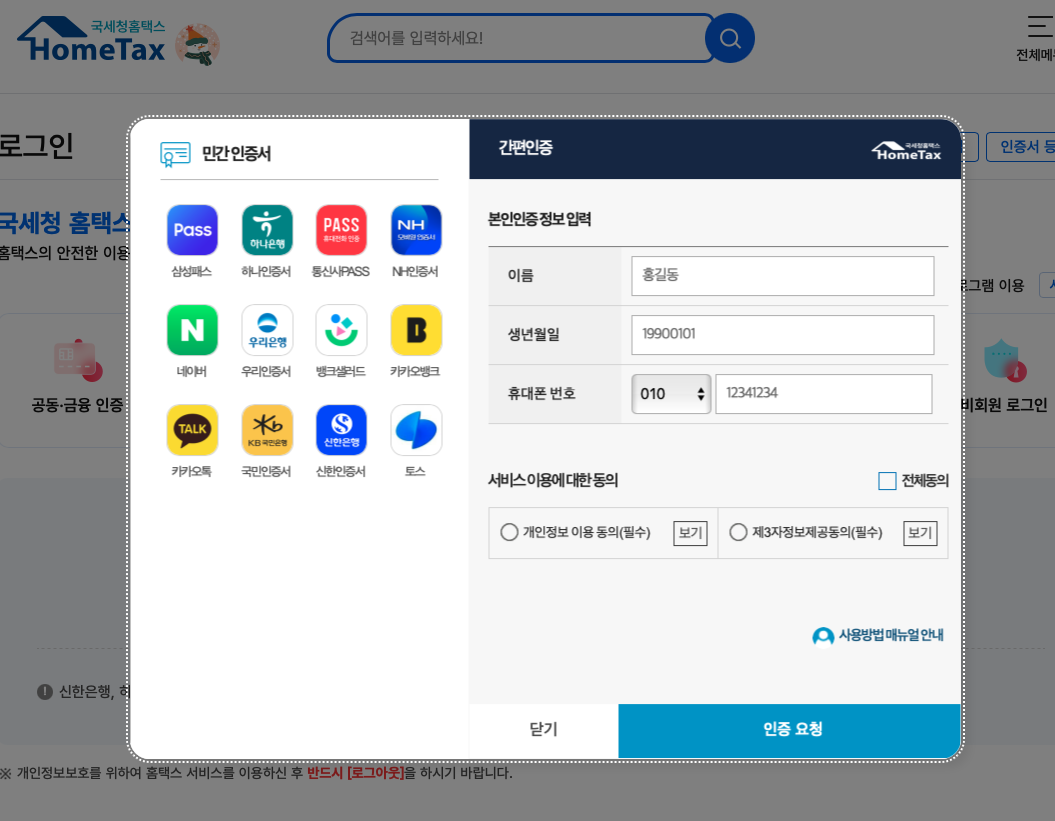
Task: Open the 010 phone prefix dropdown
Action: click(x=671, y=394)
